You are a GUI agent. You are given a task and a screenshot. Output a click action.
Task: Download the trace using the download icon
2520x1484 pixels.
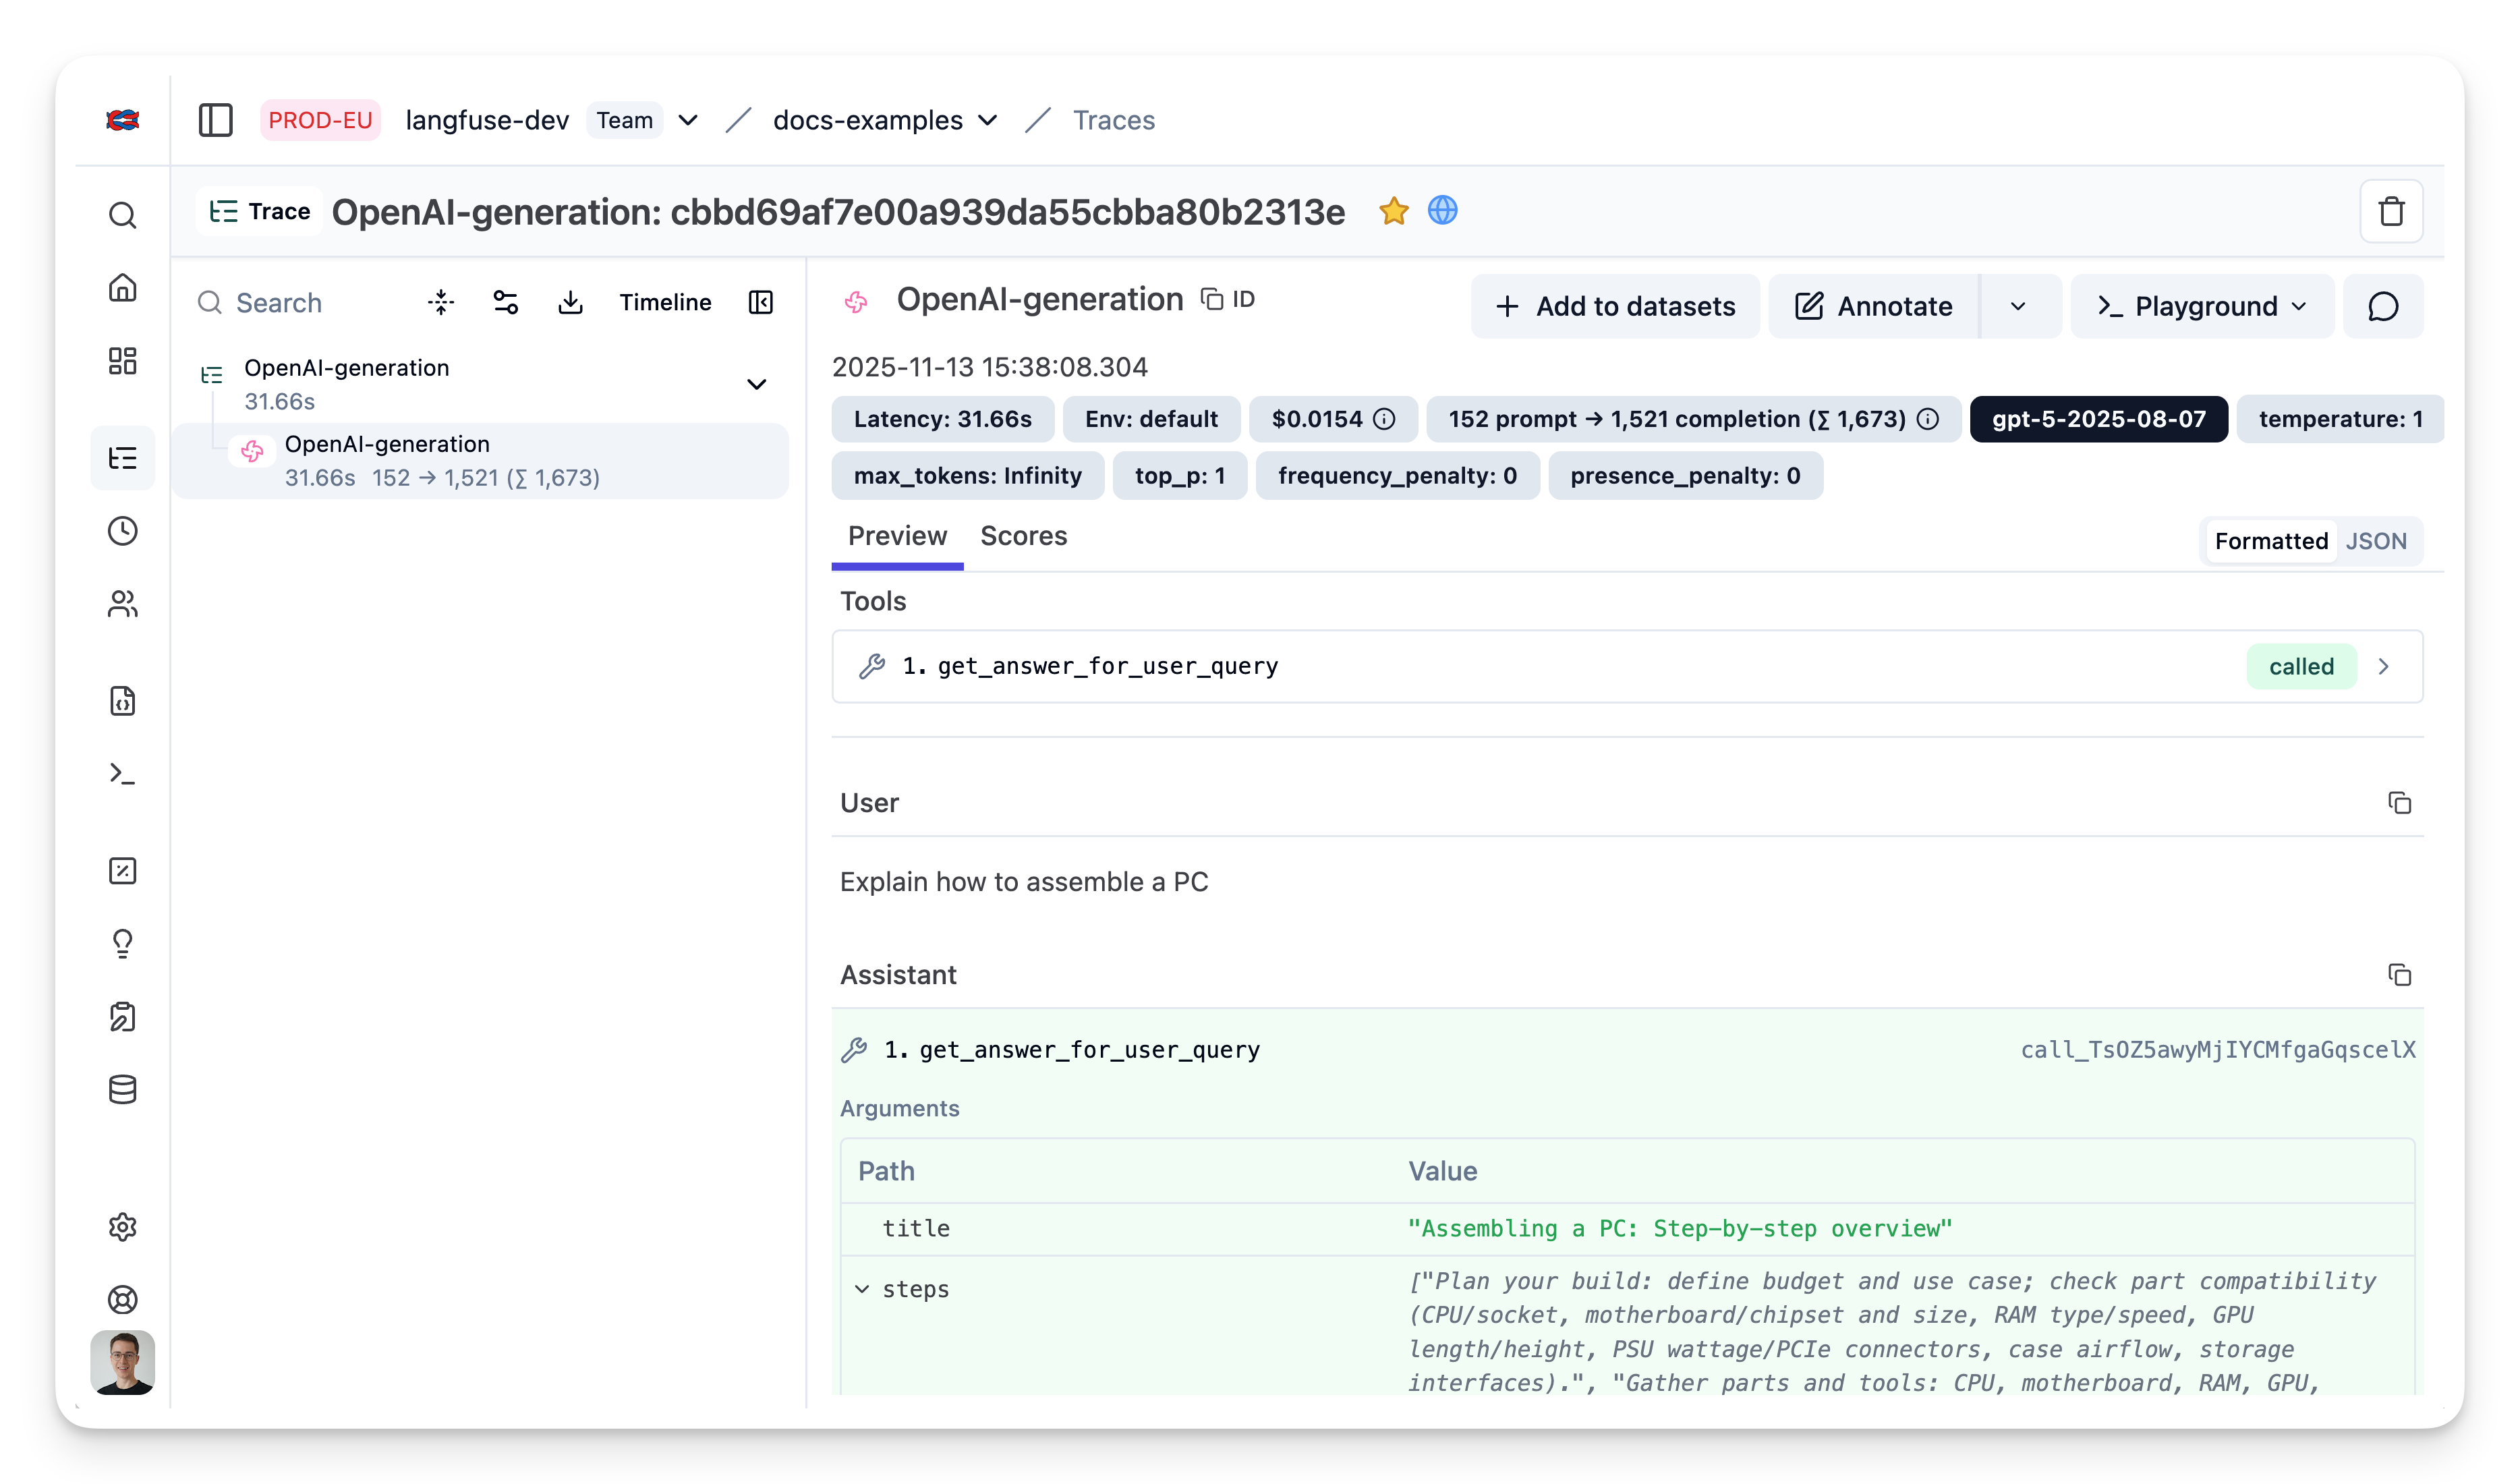(x=570, y=302)
